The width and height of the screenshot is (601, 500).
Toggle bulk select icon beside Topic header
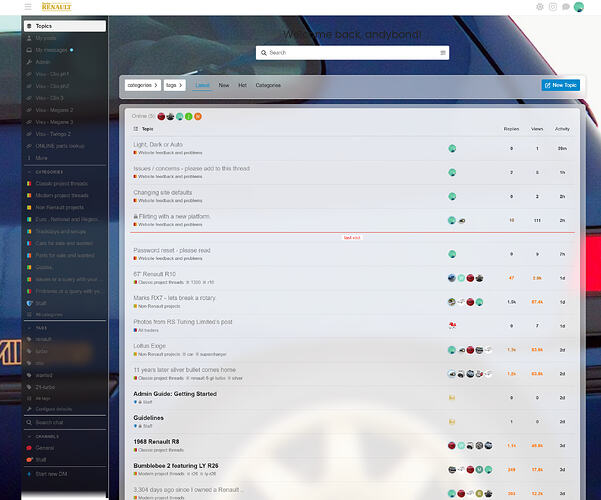136,129
